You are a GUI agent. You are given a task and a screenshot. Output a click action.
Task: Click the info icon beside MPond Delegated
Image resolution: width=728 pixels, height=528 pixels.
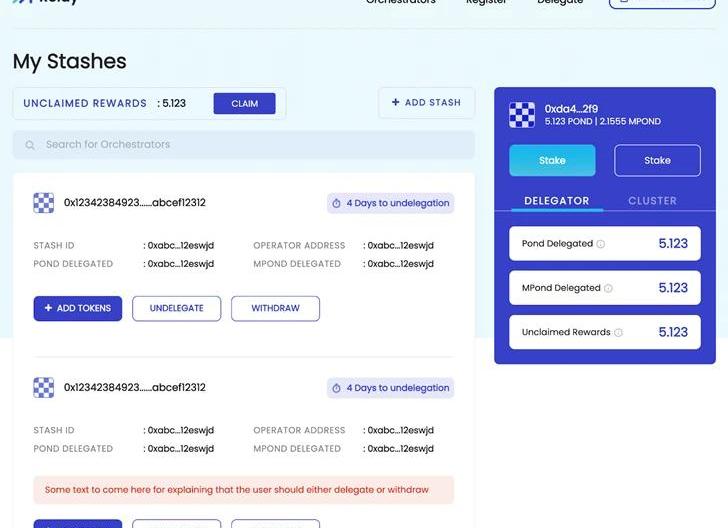[x=608, y=288]
